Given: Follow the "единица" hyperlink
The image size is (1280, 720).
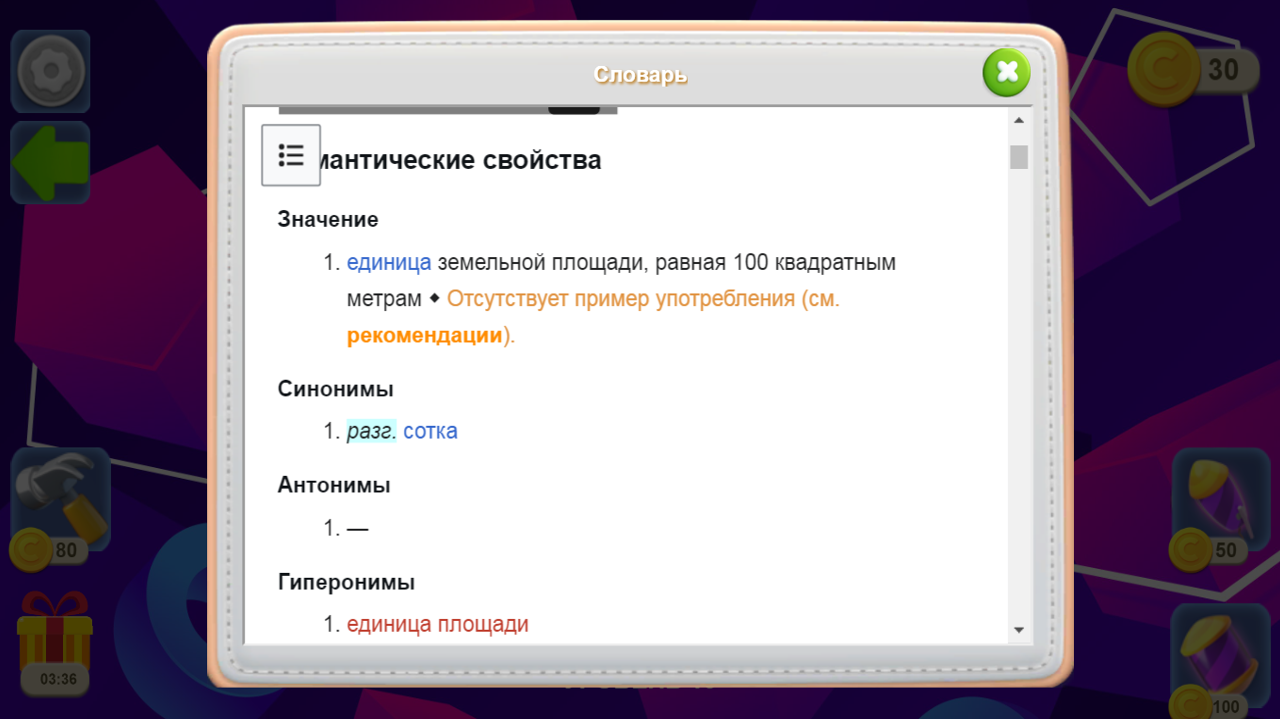Looking at the screenshot, I should point(388,262).
